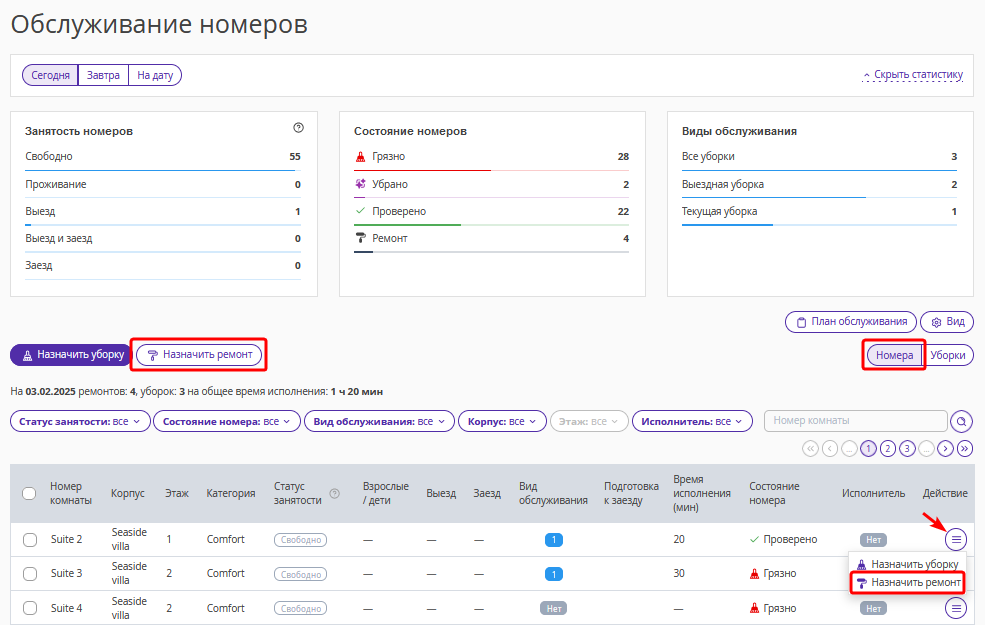Open the action menu icon for Suite 4
The image size is (985, 625).
click(x=957, y=608)
